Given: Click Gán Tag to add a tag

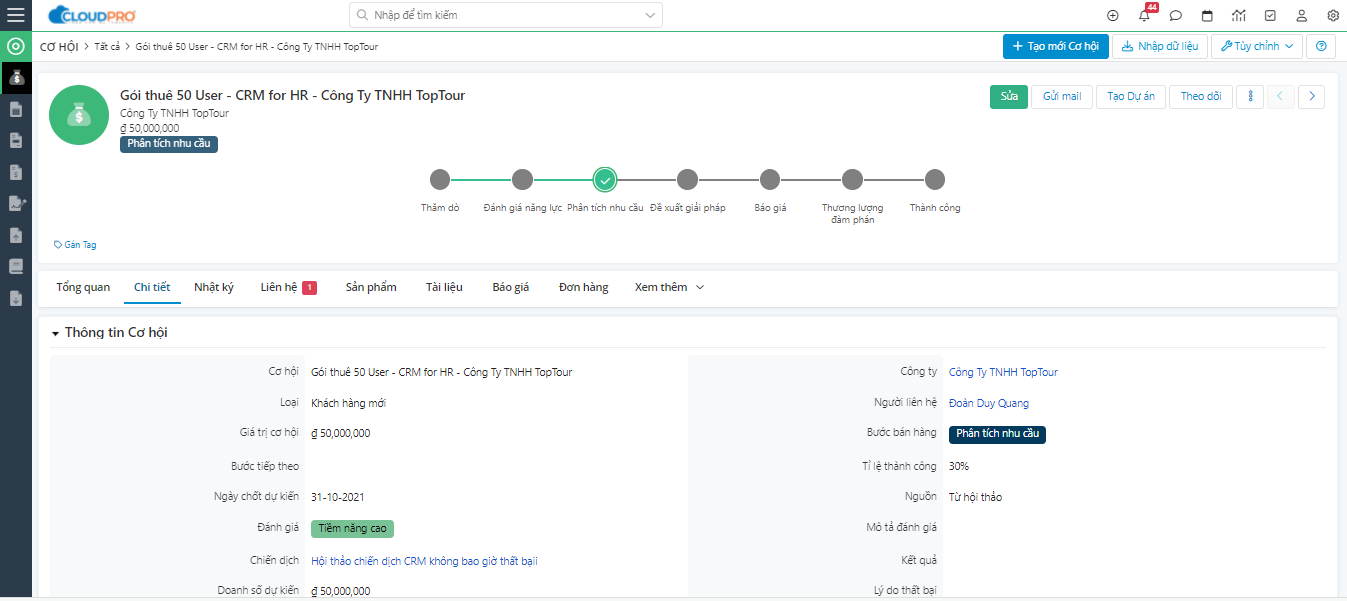Looking at the screenshot, I should coord(75,244).
